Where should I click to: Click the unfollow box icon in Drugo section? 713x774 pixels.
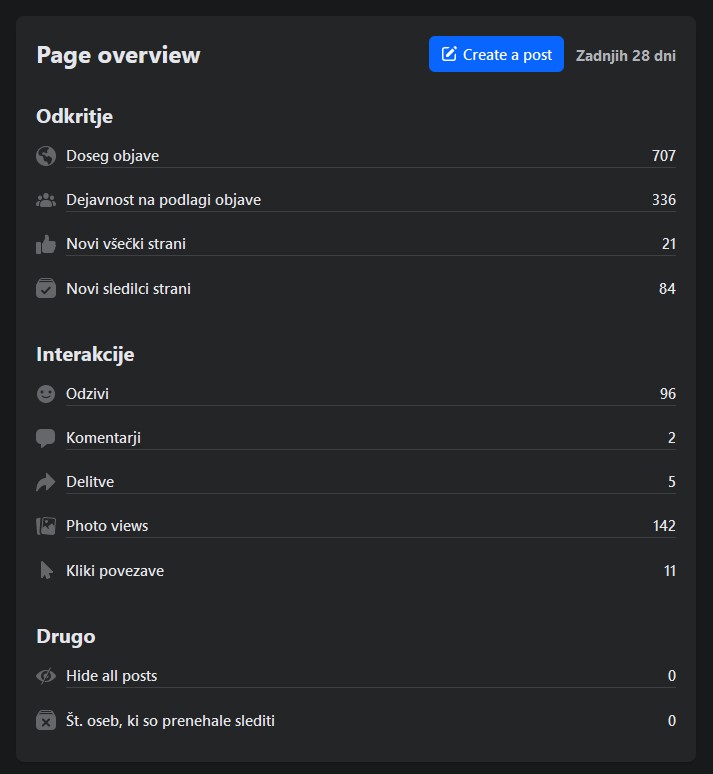coord(45,721)
